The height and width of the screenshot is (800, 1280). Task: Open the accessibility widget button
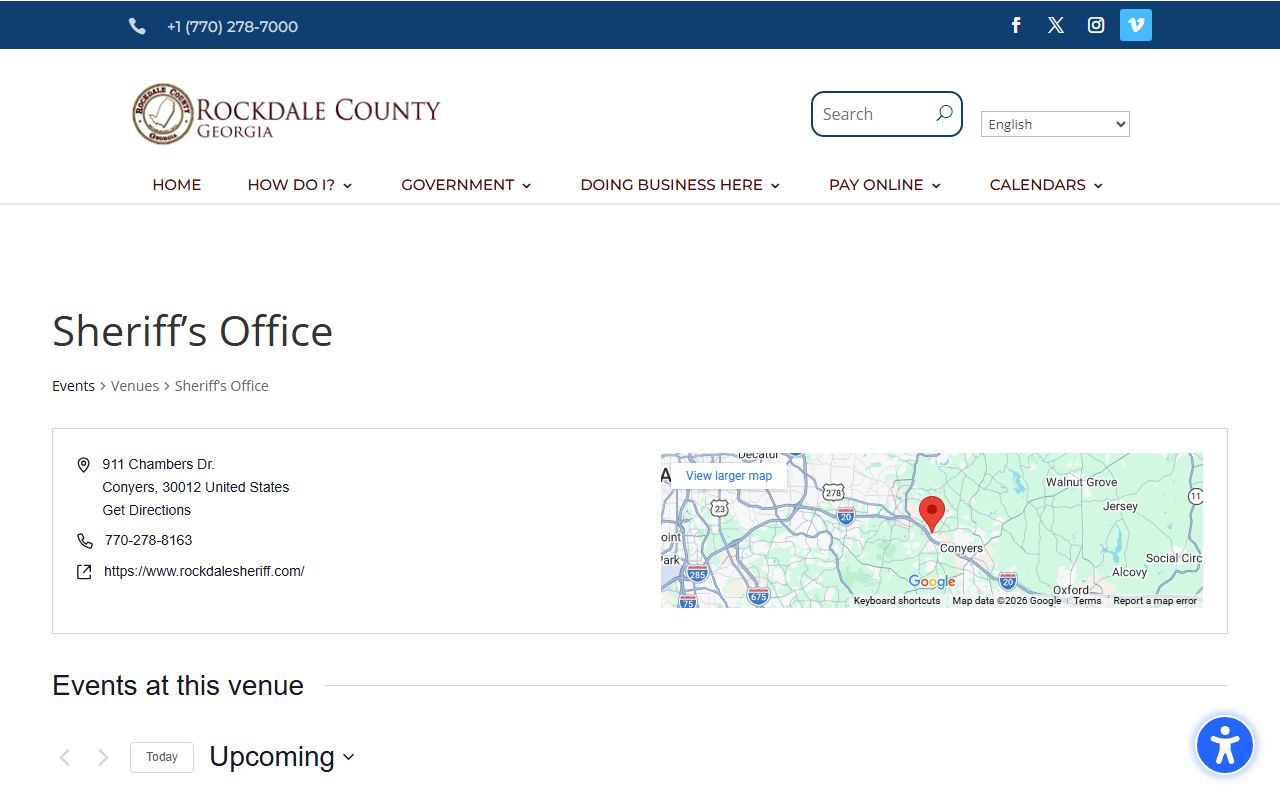tap(1225, 745)
